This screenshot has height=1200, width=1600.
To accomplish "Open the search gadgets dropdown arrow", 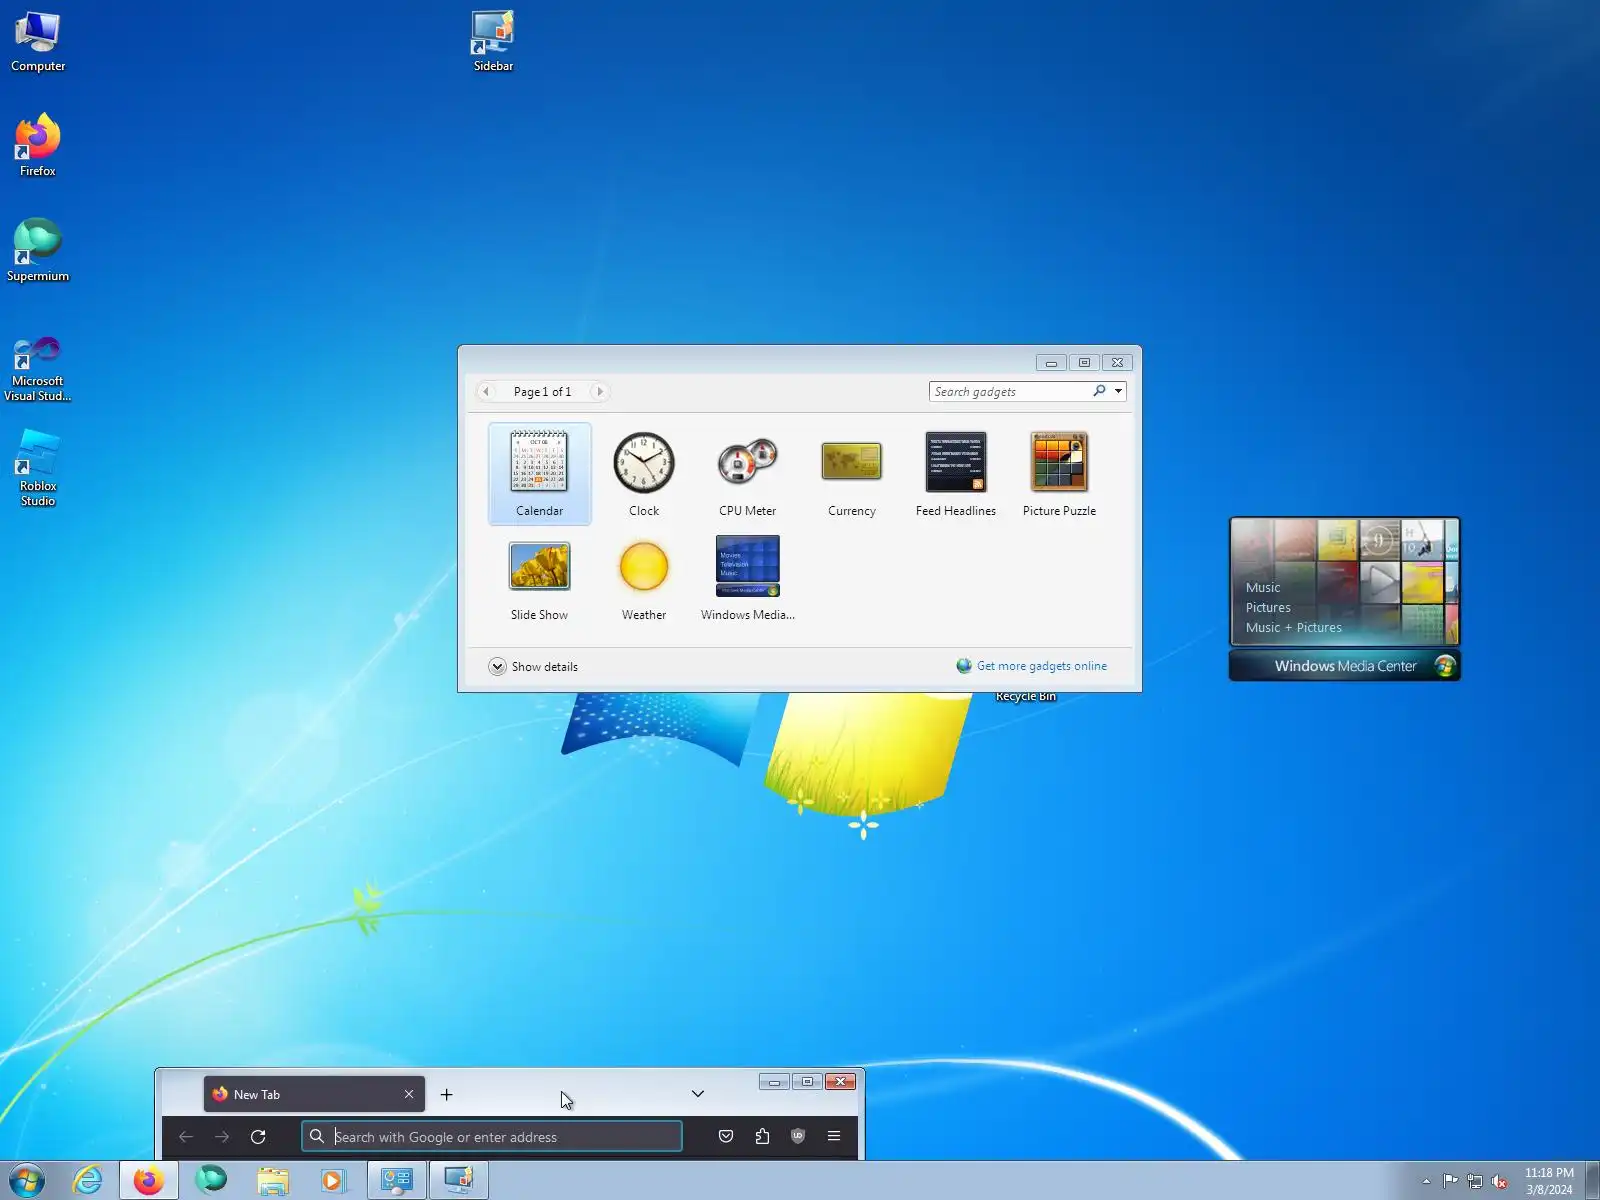I will [1118, 391].
